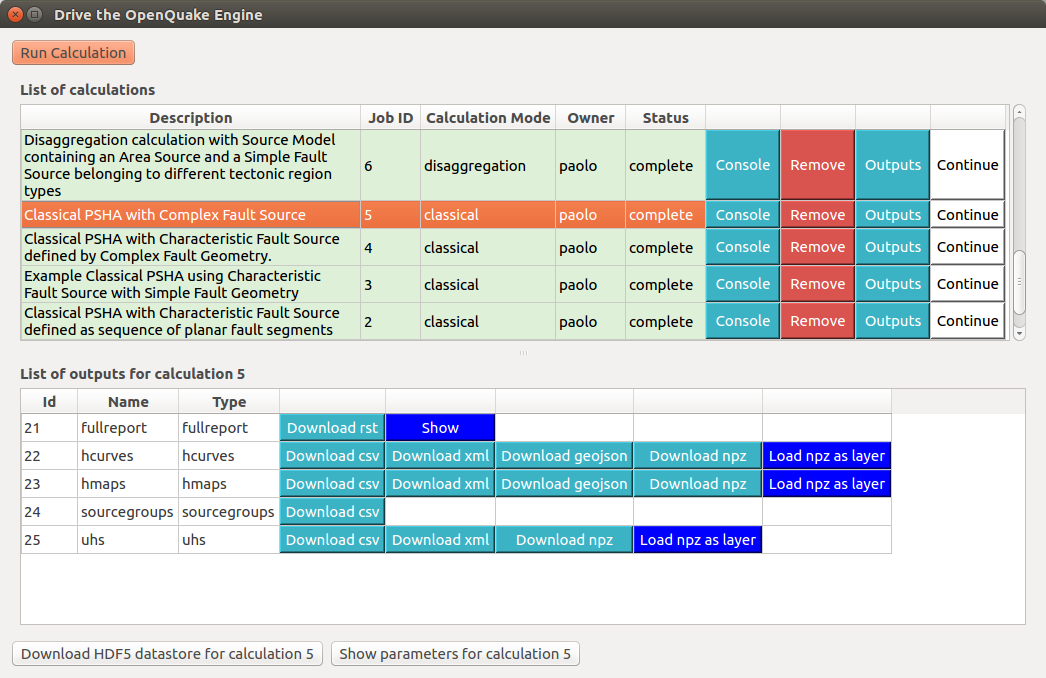Remove the Classical PSHA with Complex Fault Source calculation
Image resolution: width=1046 pixels, height=678 pixels.
tap(817, 214)
